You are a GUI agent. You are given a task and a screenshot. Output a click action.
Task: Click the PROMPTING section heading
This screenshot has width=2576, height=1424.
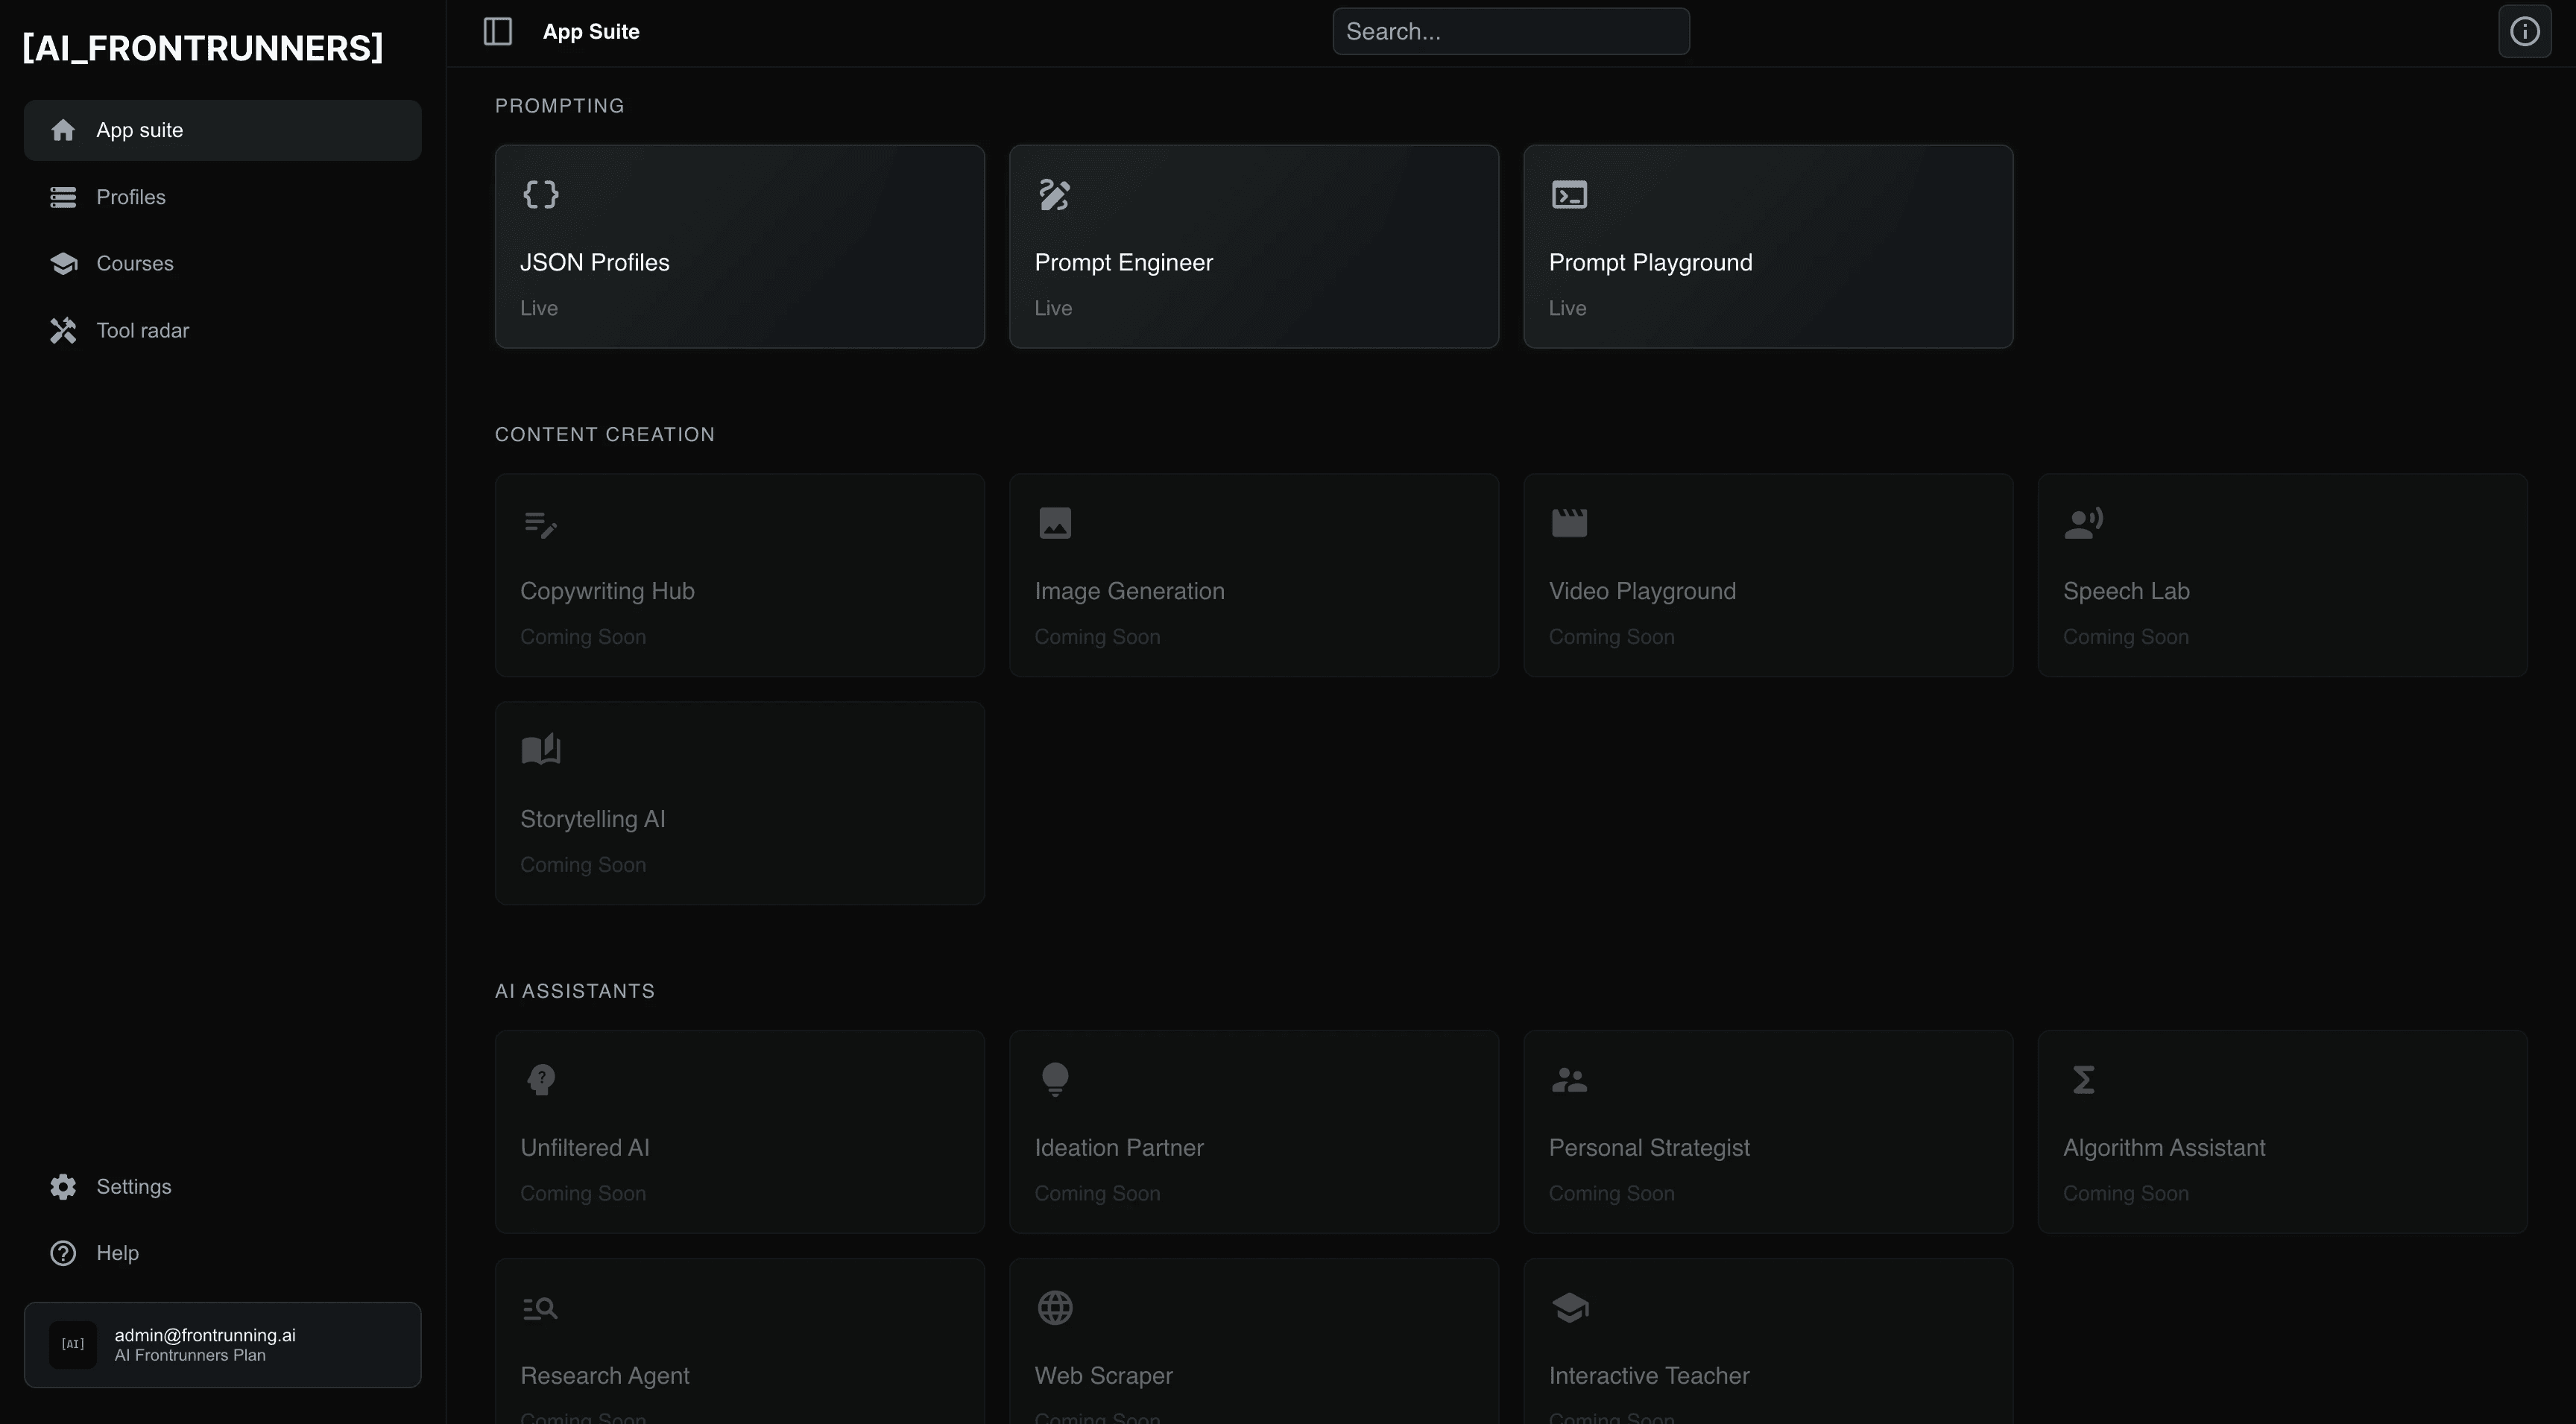(559, 106)
